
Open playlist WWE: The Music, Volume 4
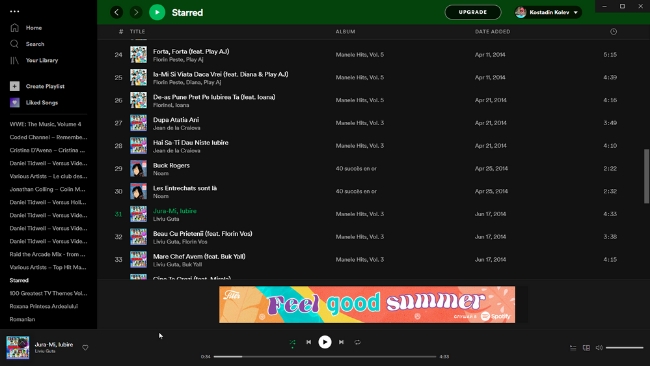46,124
